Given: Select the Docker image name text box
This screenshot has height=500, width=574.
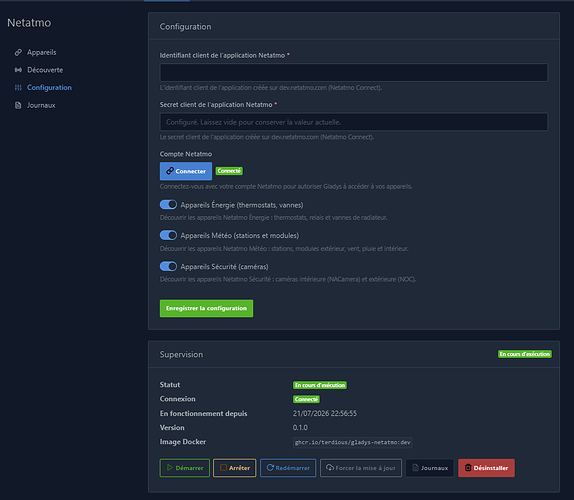Looking at the screenshot, I should (353, 442).
